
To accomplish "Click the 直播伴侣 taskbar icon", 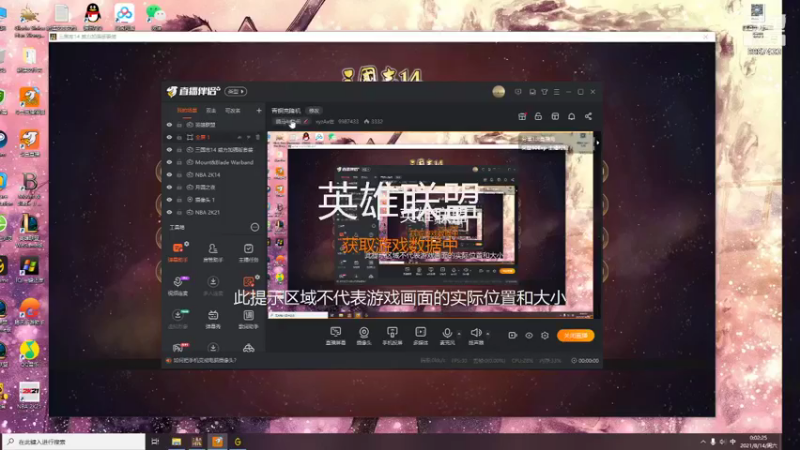I will (x=217, y=441).
